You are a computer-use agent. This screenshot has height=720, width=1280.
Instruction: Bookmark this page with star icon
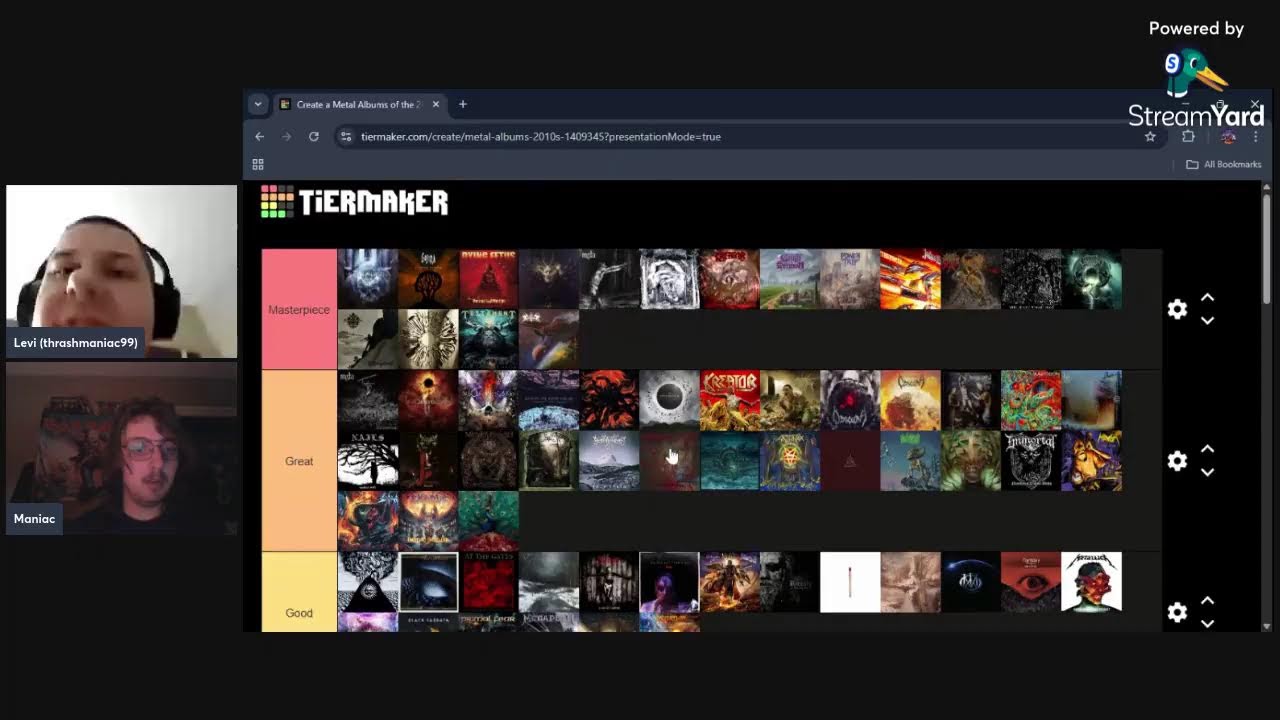pos(1150,136)
